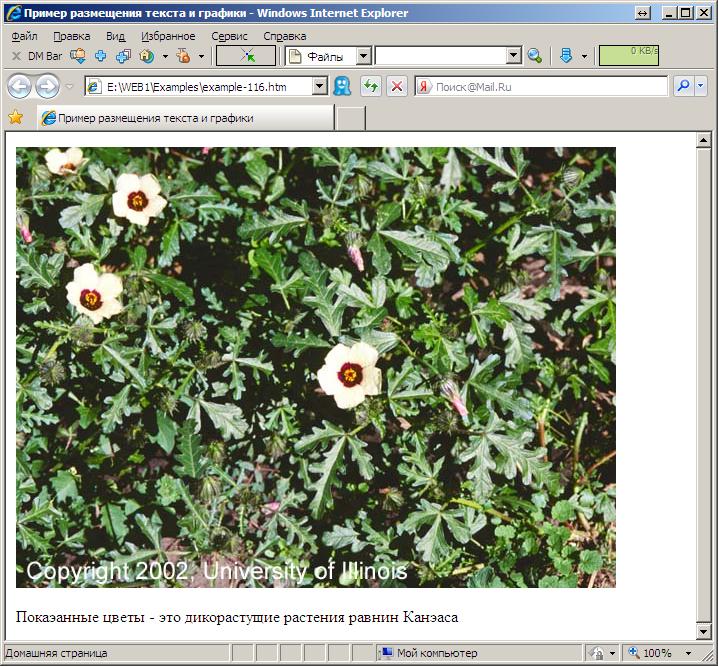718x666 pixels.
Task: Expand the arrow next to the globe icon
Action: coord(165,56)
